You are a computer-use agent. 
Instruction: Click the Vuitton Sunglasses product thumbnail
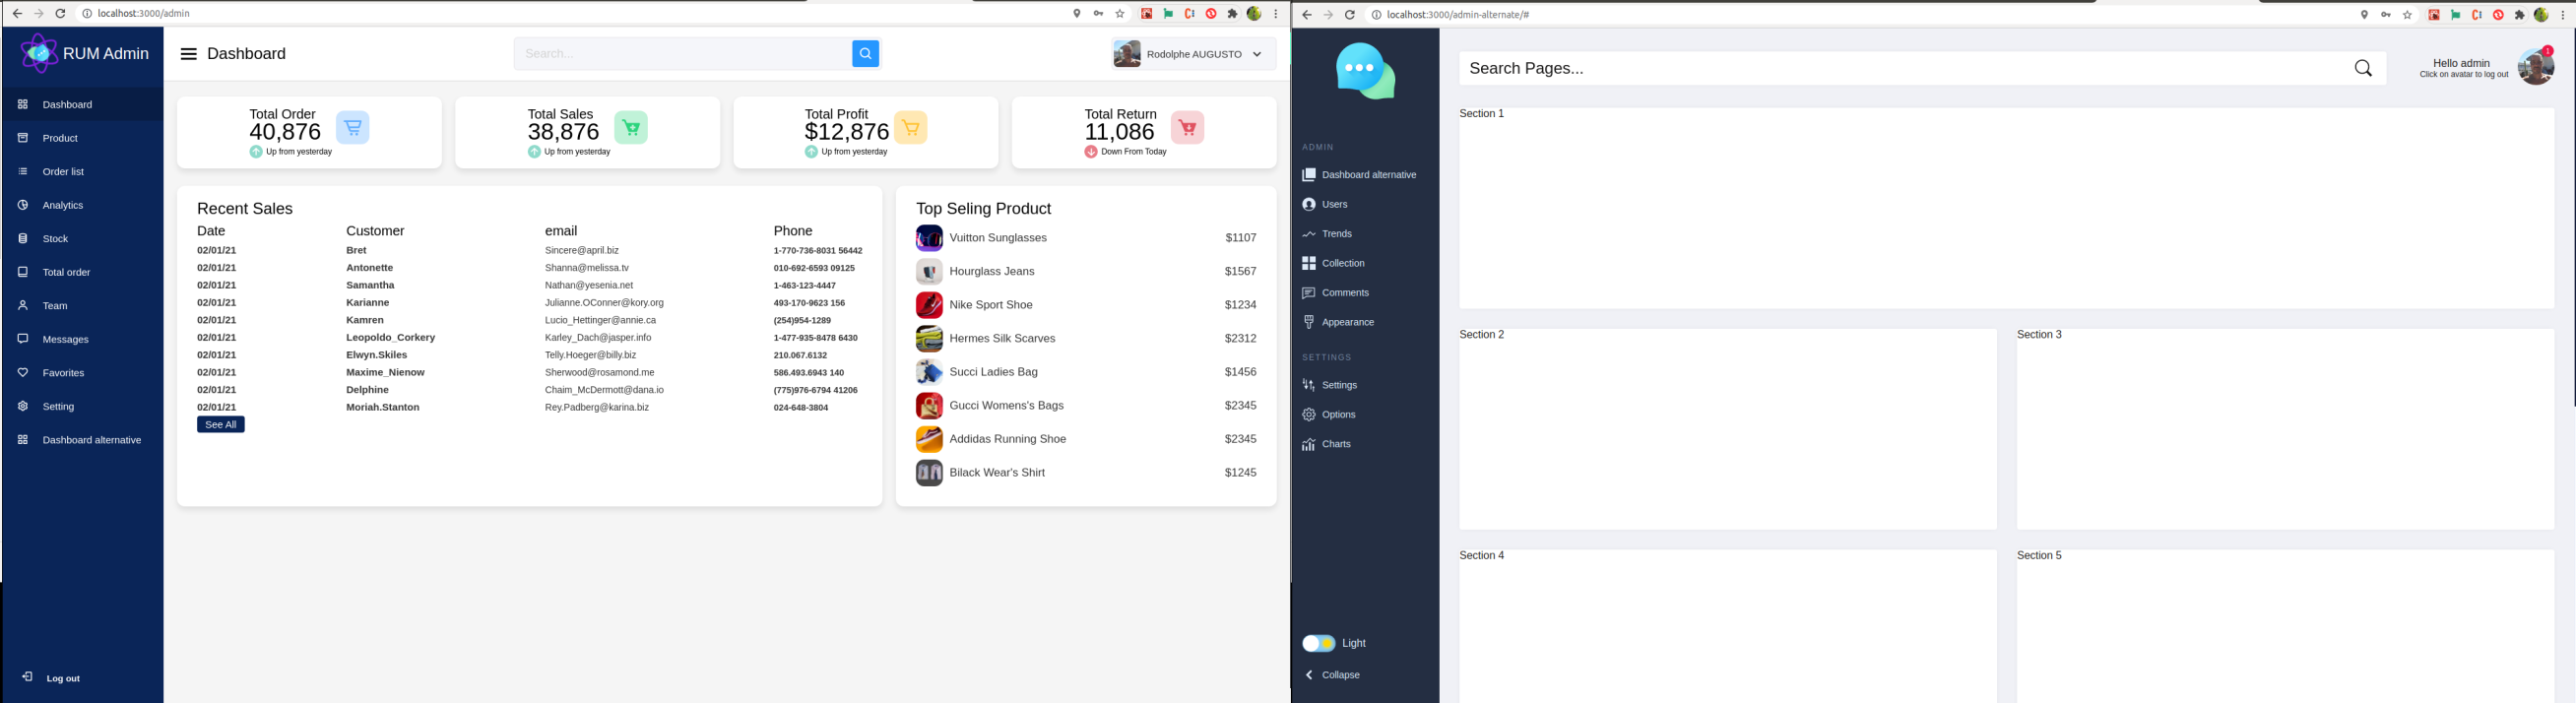pos(929,238)
